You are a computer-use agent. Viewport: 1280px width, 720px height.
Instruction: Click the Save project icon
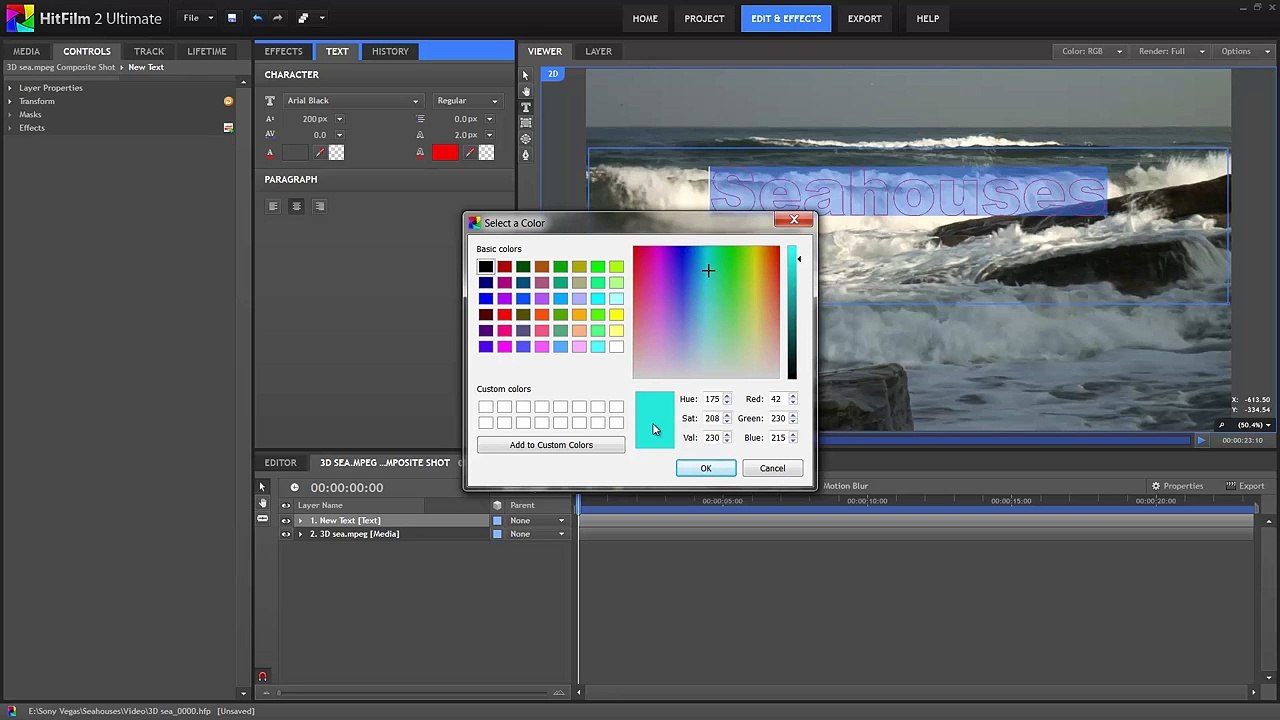coord(231,18)
